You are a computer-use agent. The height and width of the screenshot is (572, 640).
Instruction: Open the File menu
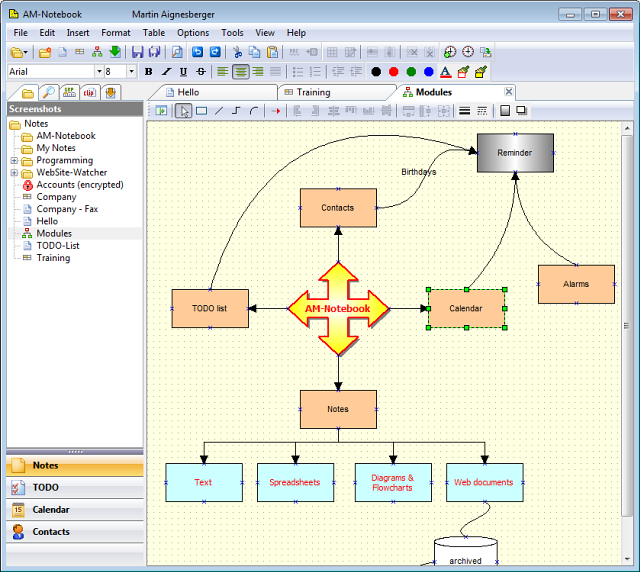20,33
